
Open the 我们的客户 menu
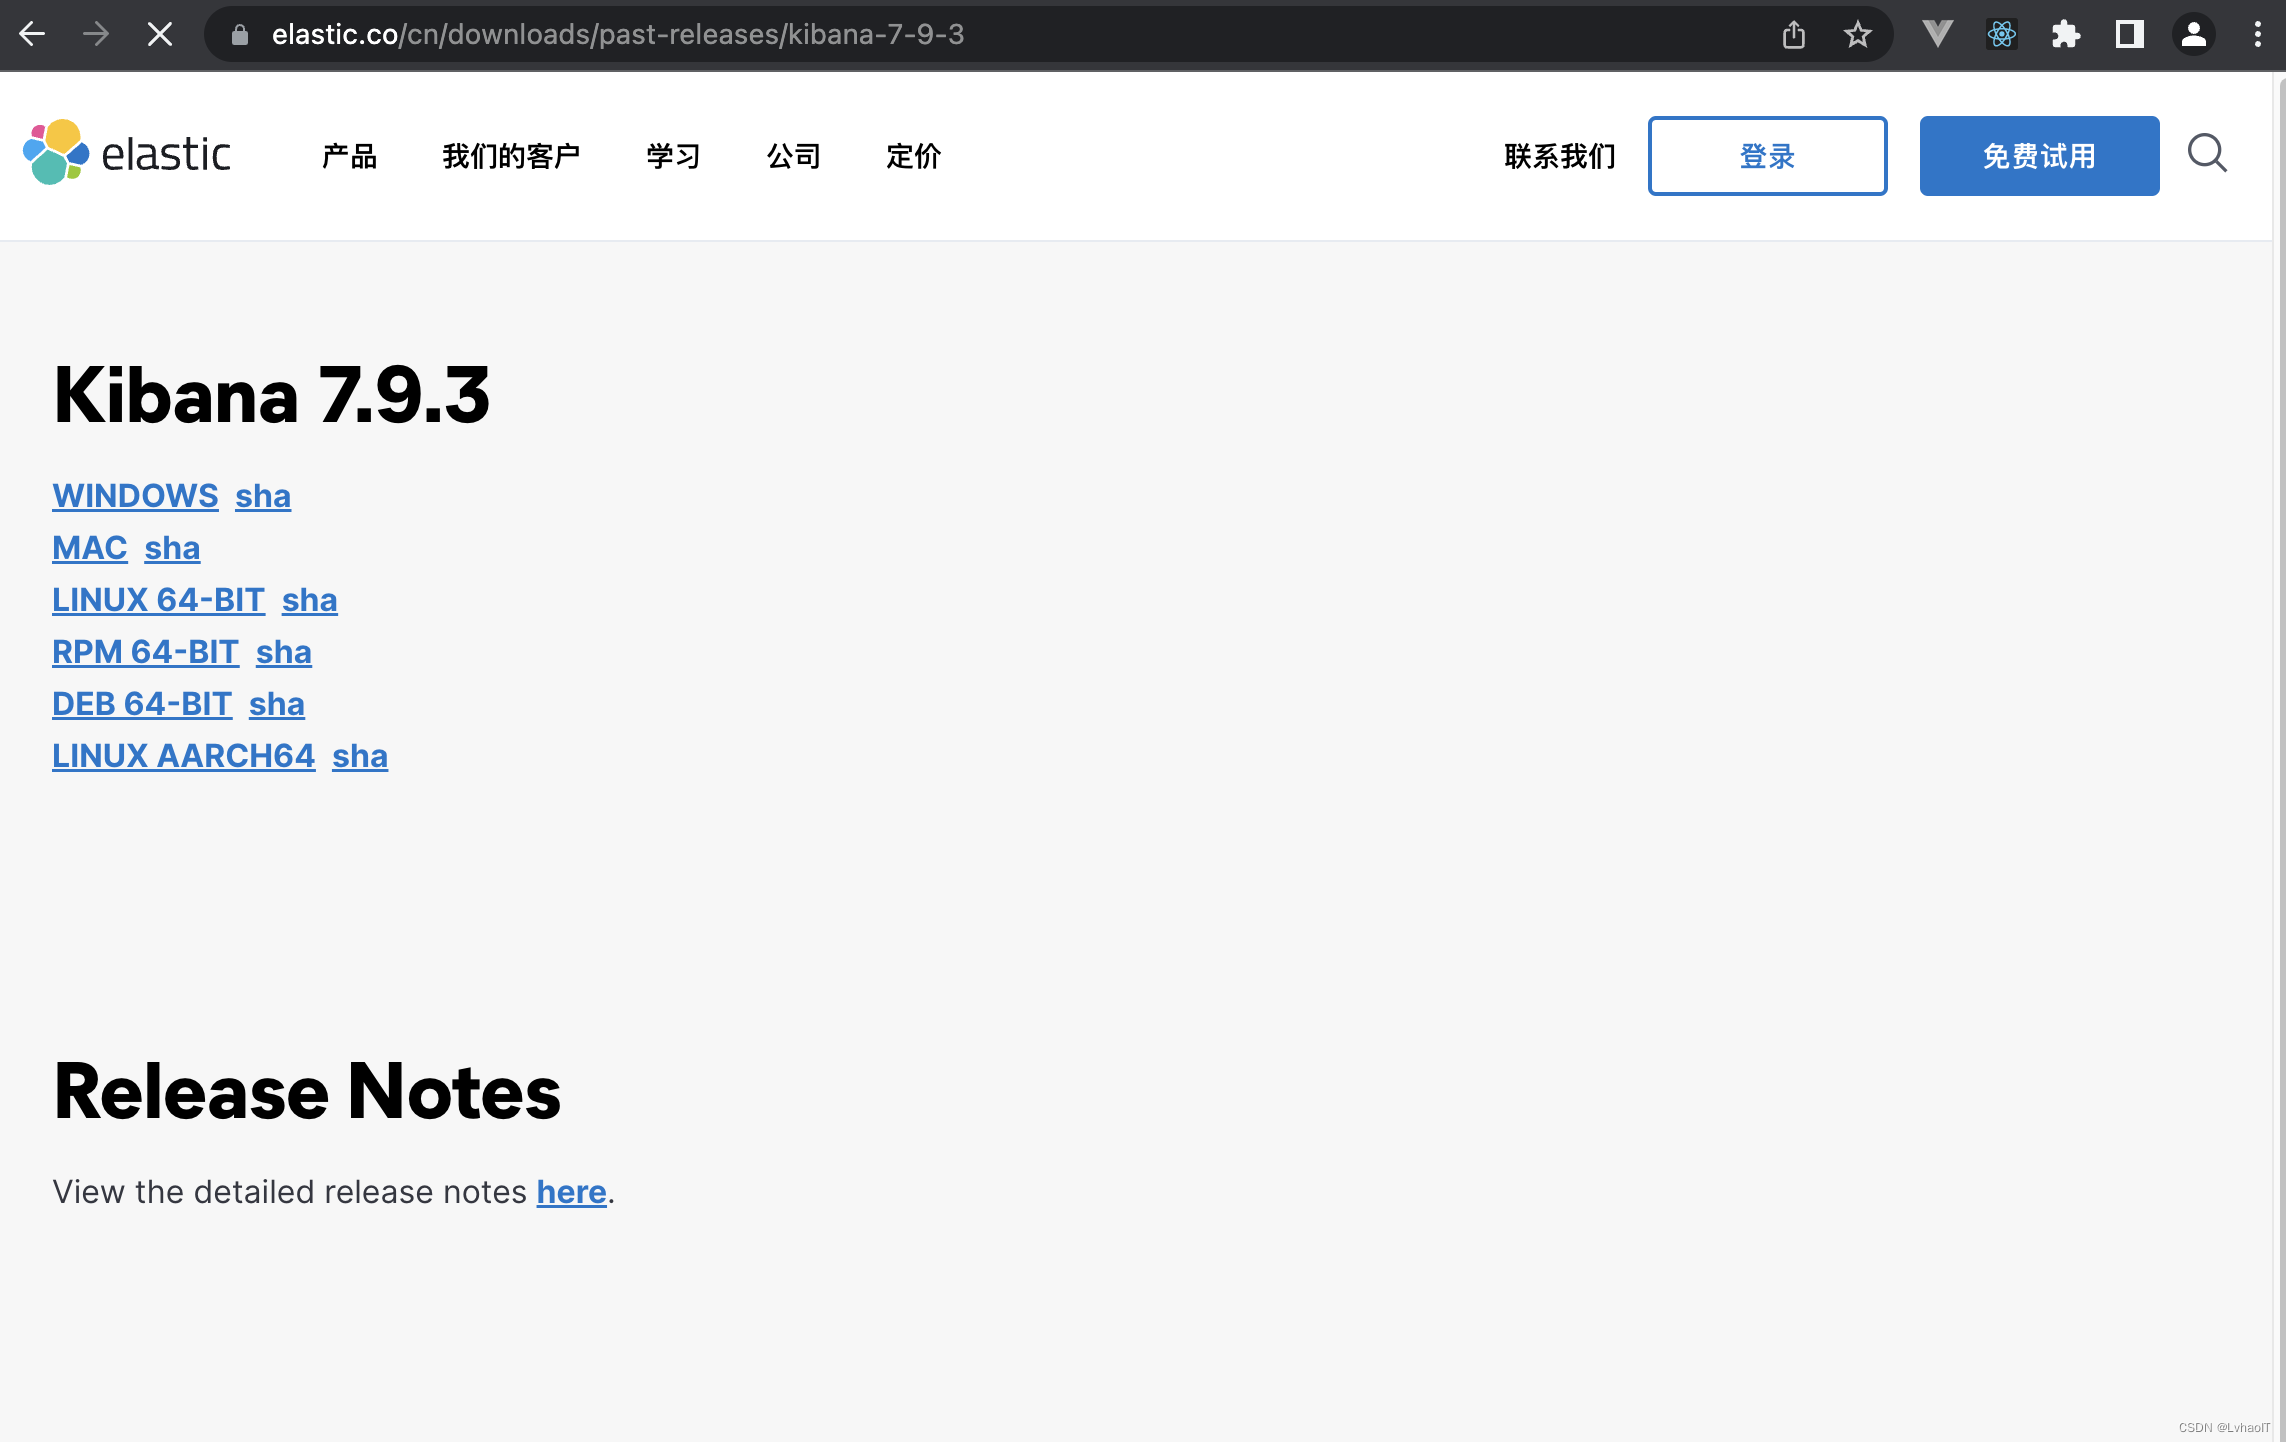coord(511,156)
